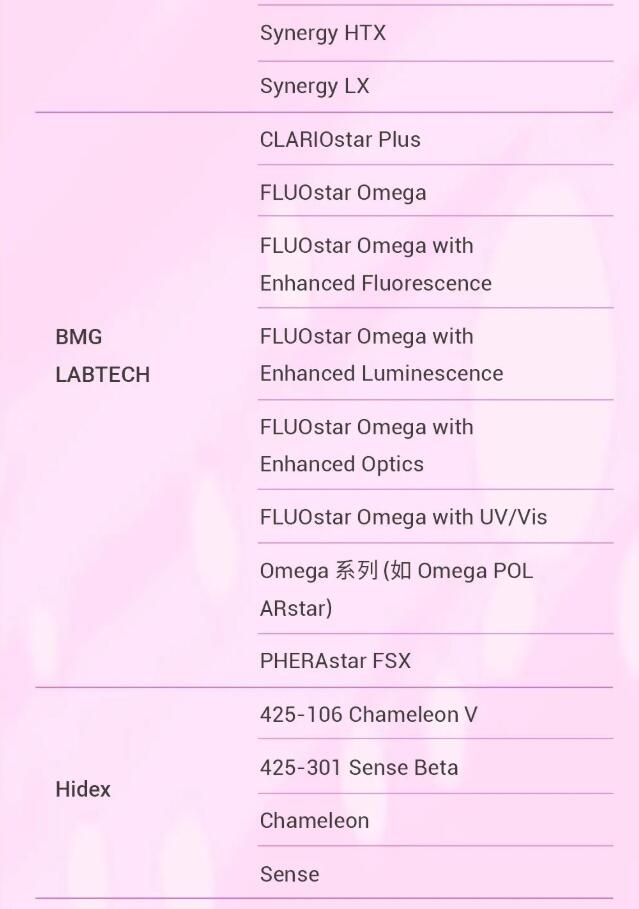This screenshot has height=909, width=639.
Task: Click the BMG LABTECH manufacturer cell
Action: (102, 356)
